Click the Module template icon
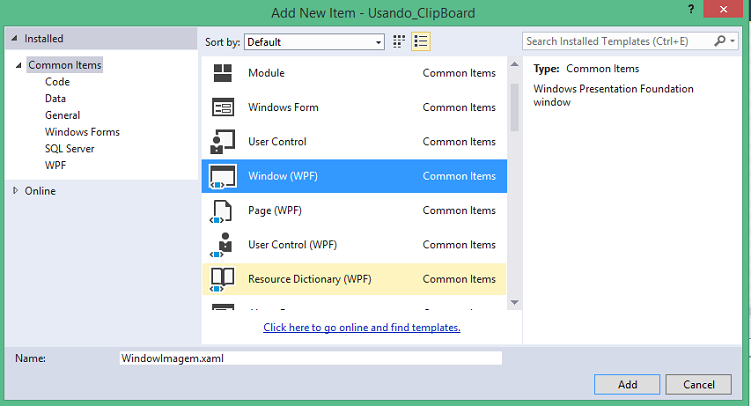 223,73
